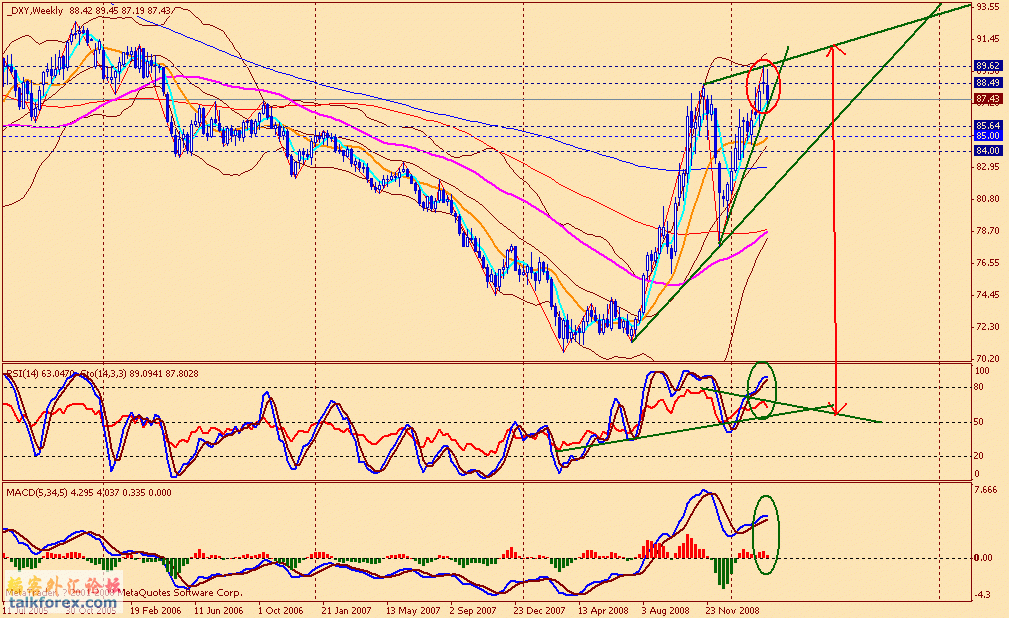Select the 0.00 MACD scale value
This screenshot has width=1009, height=618.
click(984, 558)
